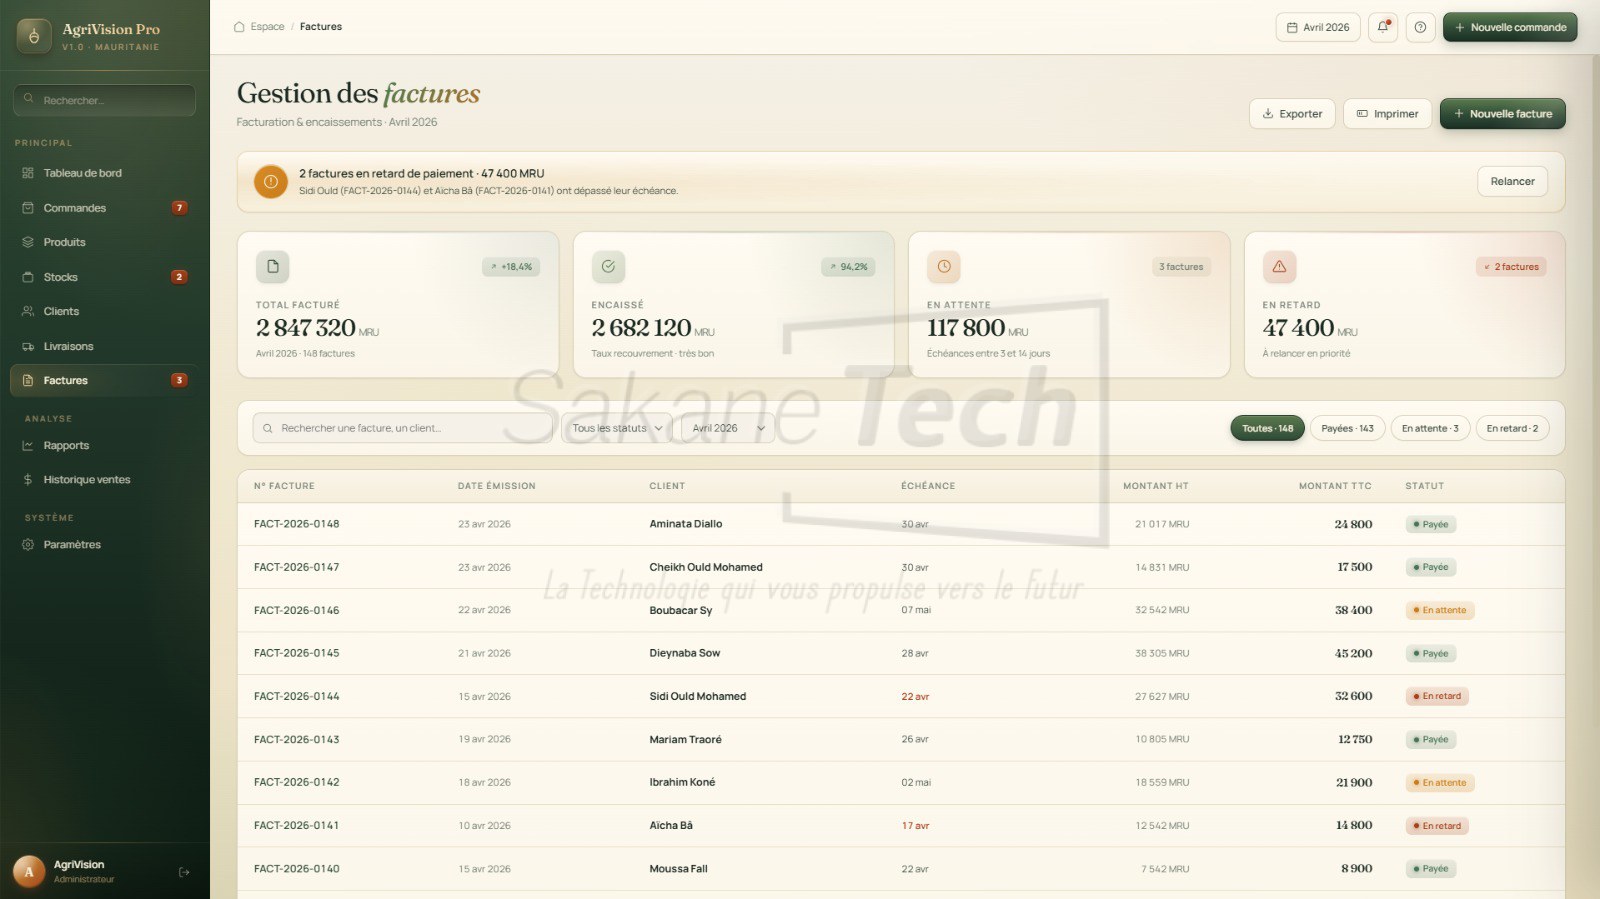
Task: Select the 'En attente · 3' filter tab
Action: (1430, 428)
